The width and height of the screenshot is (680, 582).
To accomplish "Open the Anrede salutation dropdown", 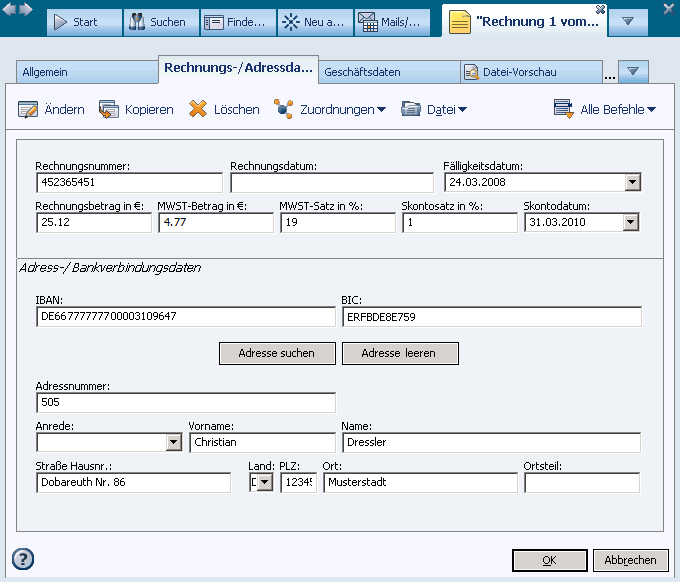I will (x=173, y=442).
